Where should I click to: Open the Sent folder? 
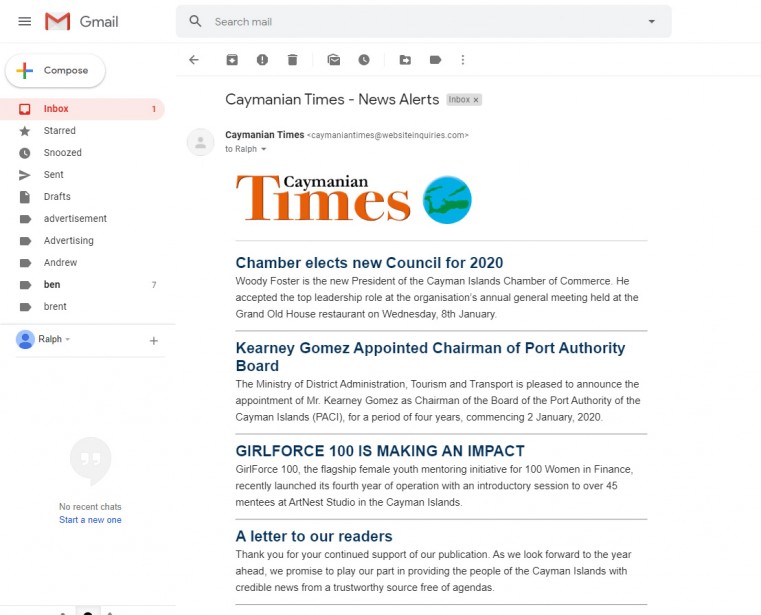82,174
